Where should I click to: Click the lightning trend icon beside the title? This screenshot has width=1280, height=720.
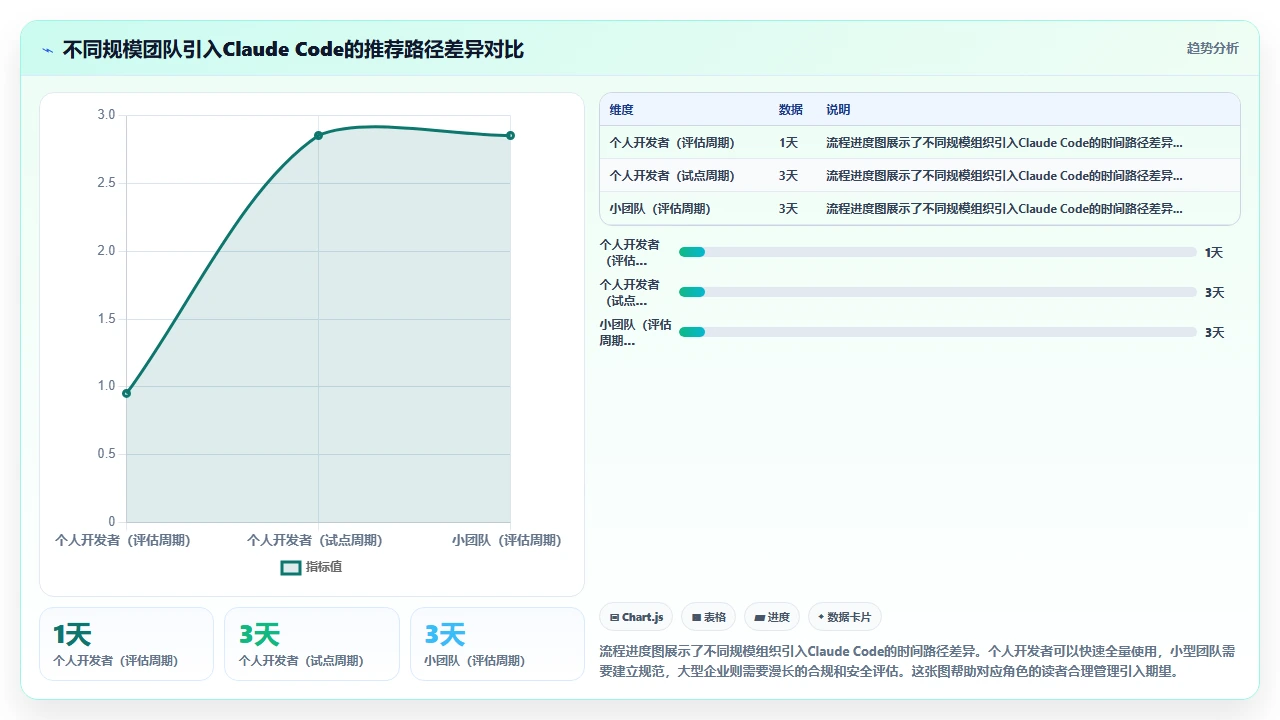pyautogui.click(x=48, y=50)
